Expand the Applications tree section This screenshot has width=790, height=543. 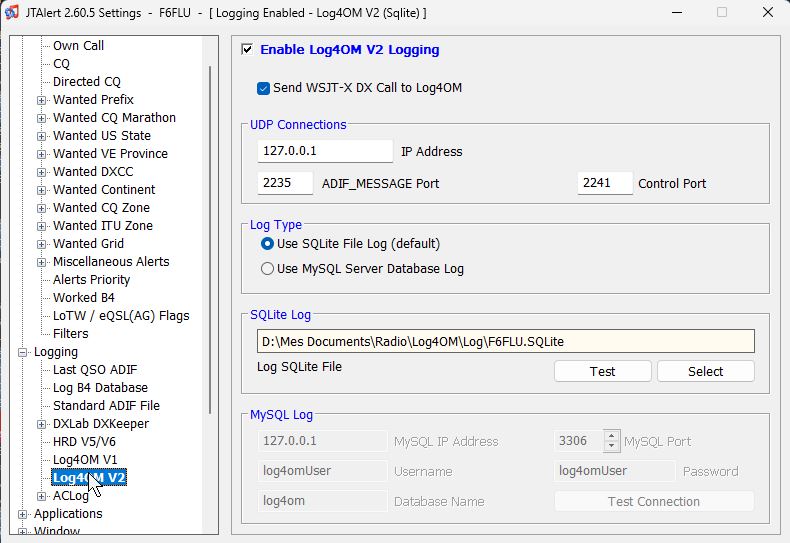23,514
